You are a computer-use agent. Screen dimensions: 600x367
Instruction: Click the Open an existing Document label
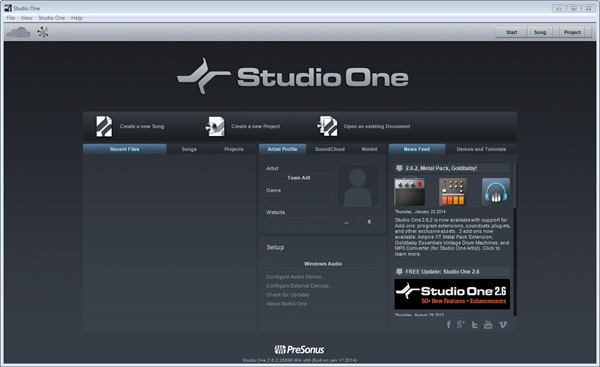pos(377,126)
